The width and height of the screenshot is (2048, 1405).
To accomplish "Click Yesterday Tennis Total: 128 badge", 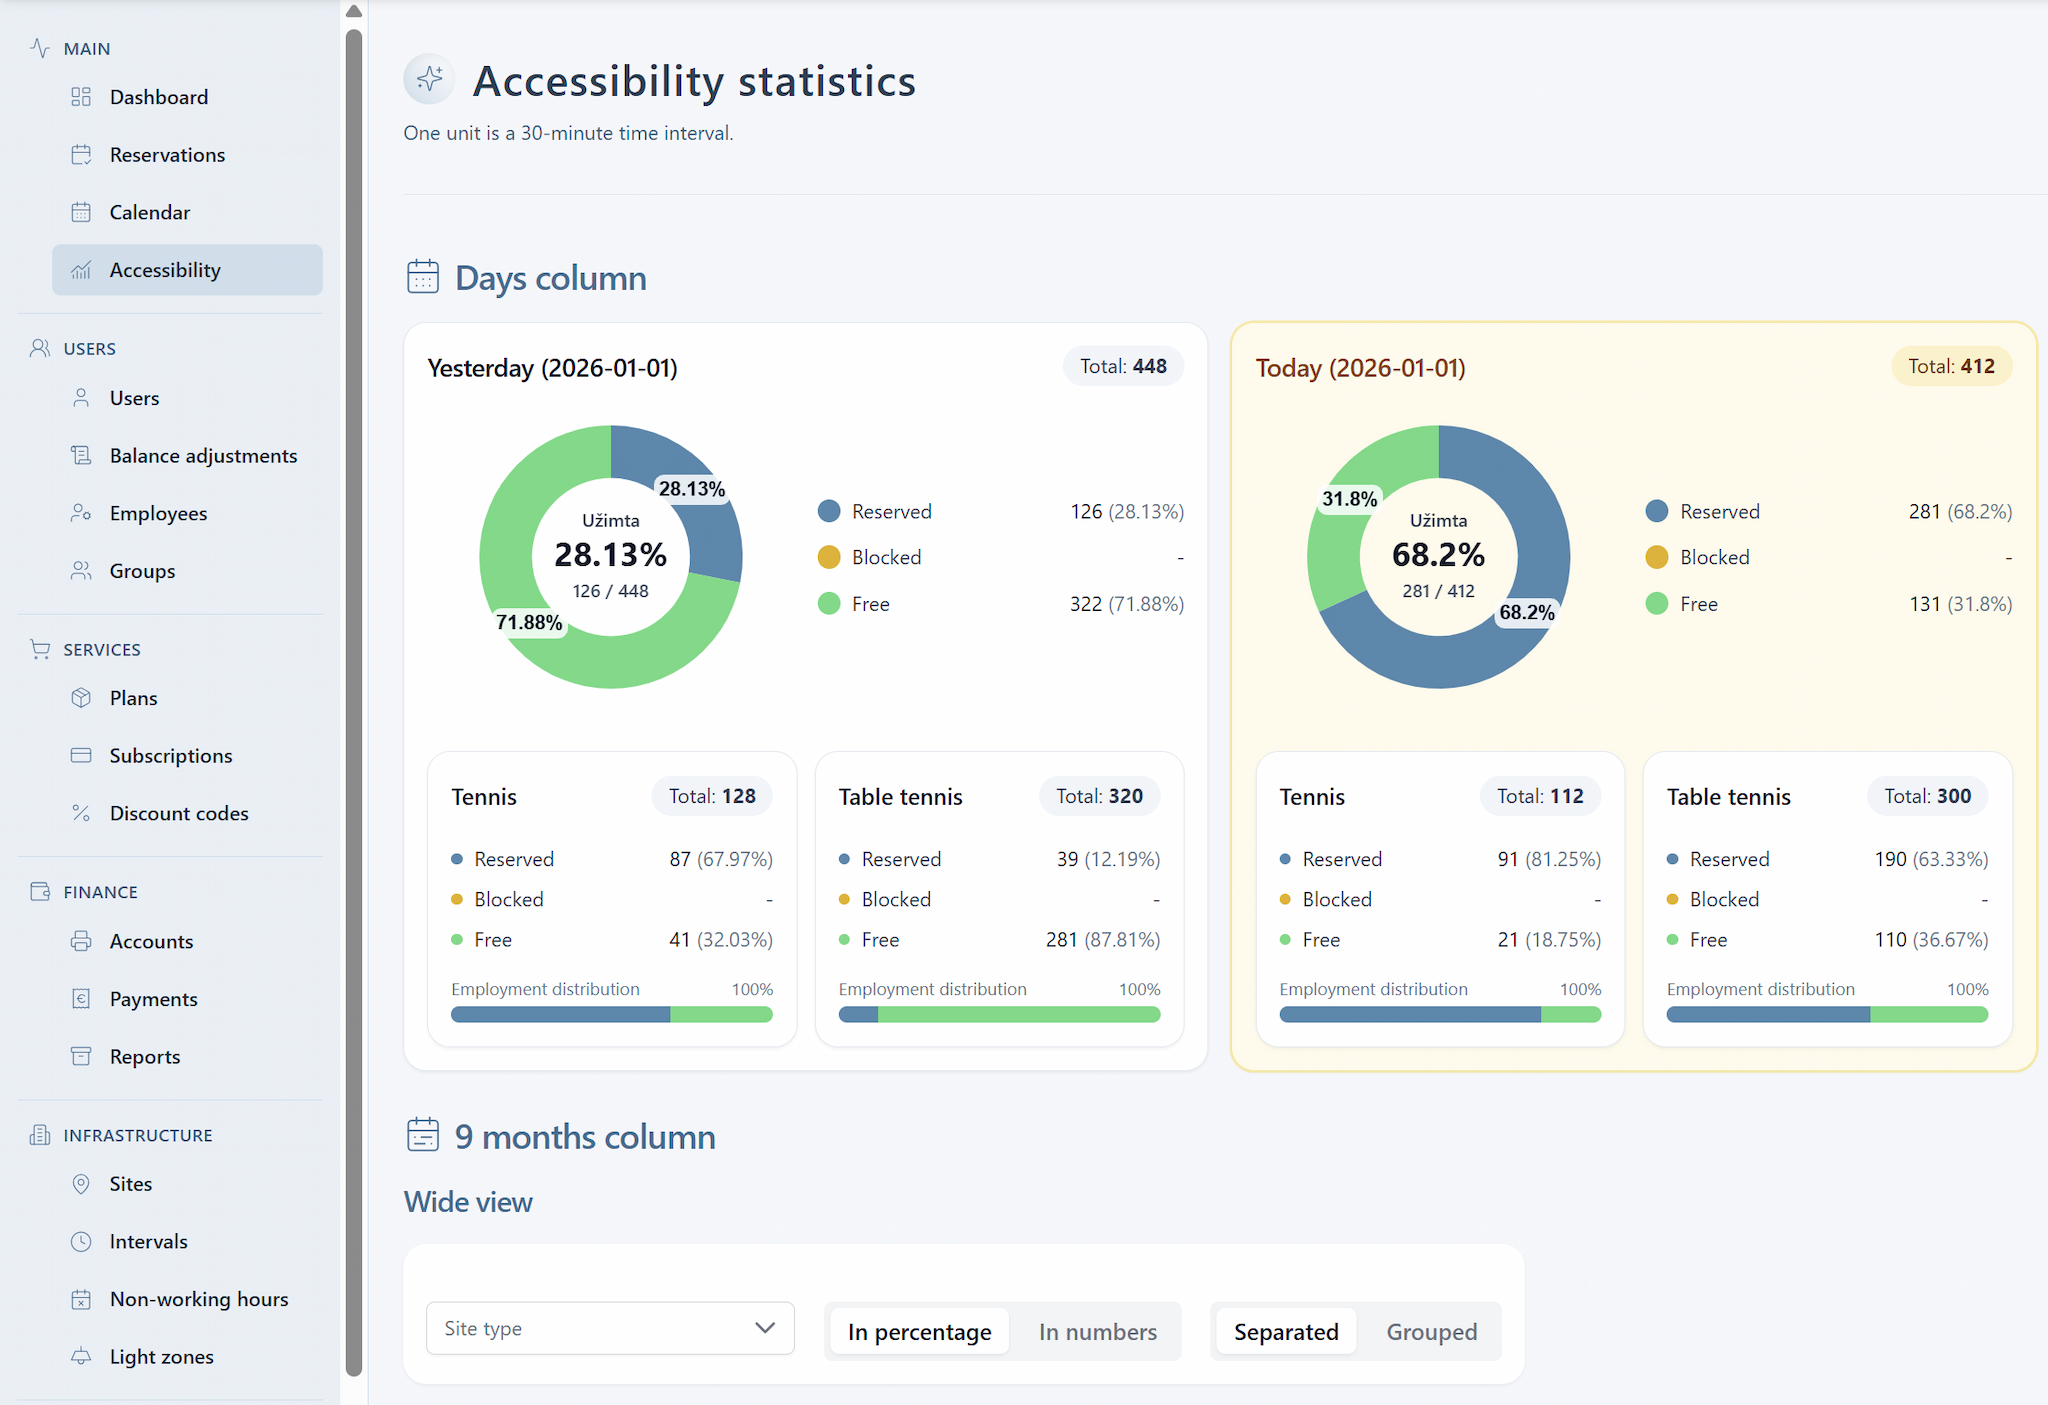I will 712,796.
